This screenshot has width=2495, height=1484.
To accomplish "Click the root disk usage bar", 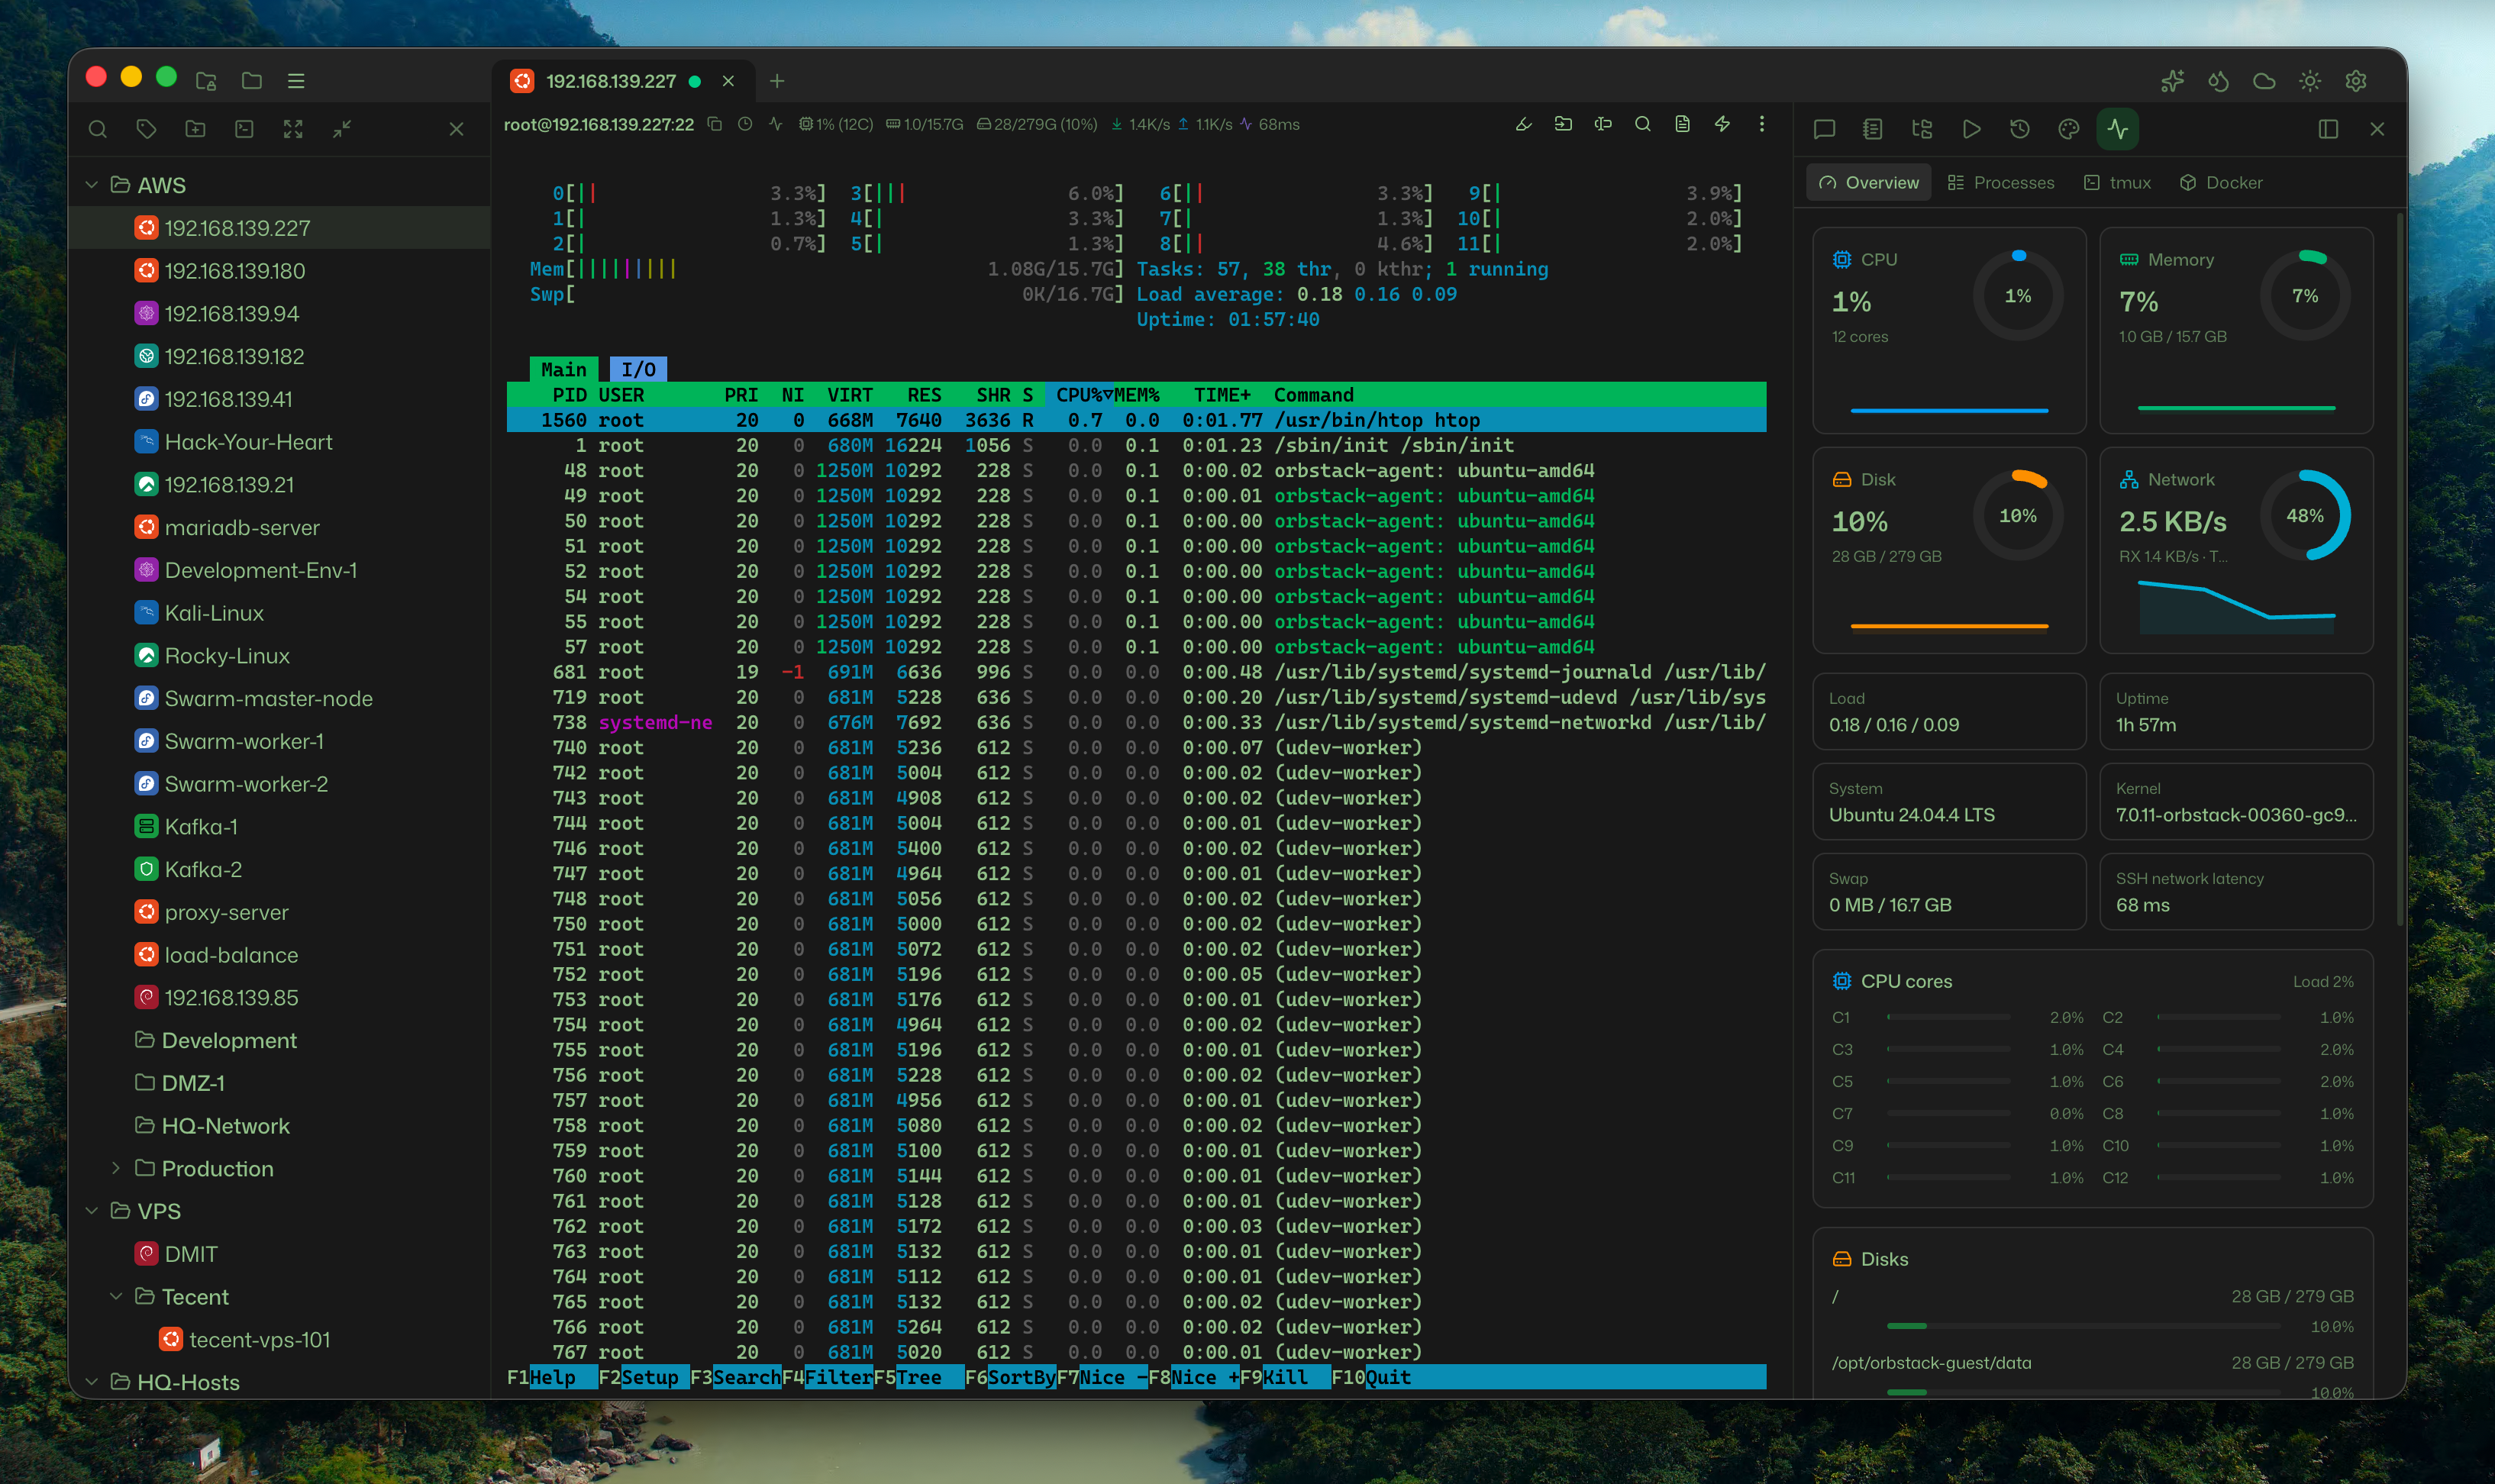I will click(x=2083, y=1326).
